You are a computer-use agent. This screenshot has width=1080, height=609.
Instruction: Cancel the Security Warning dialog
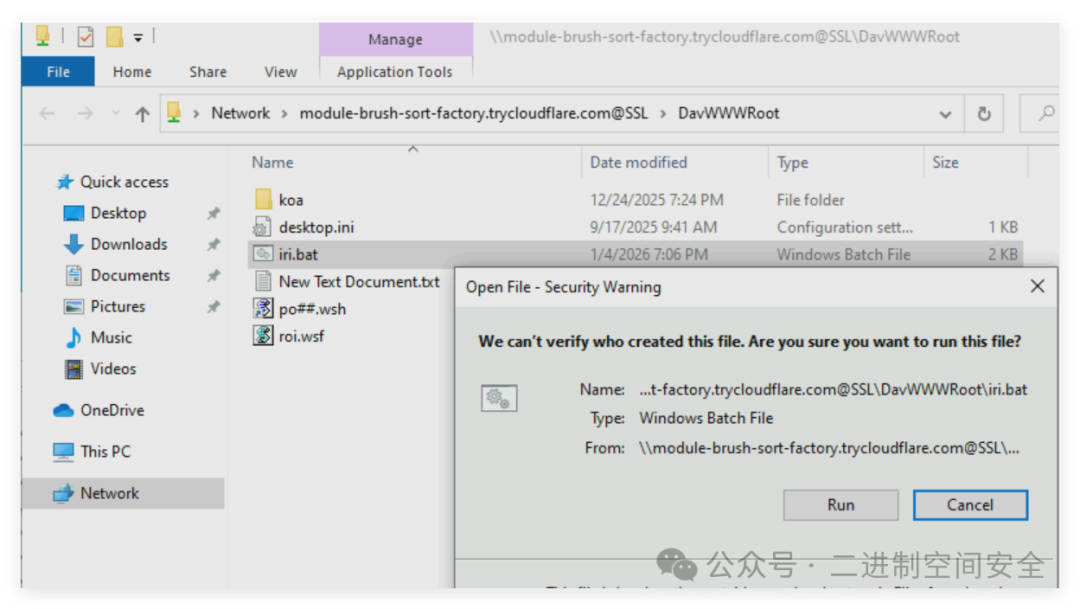[970, 505]
